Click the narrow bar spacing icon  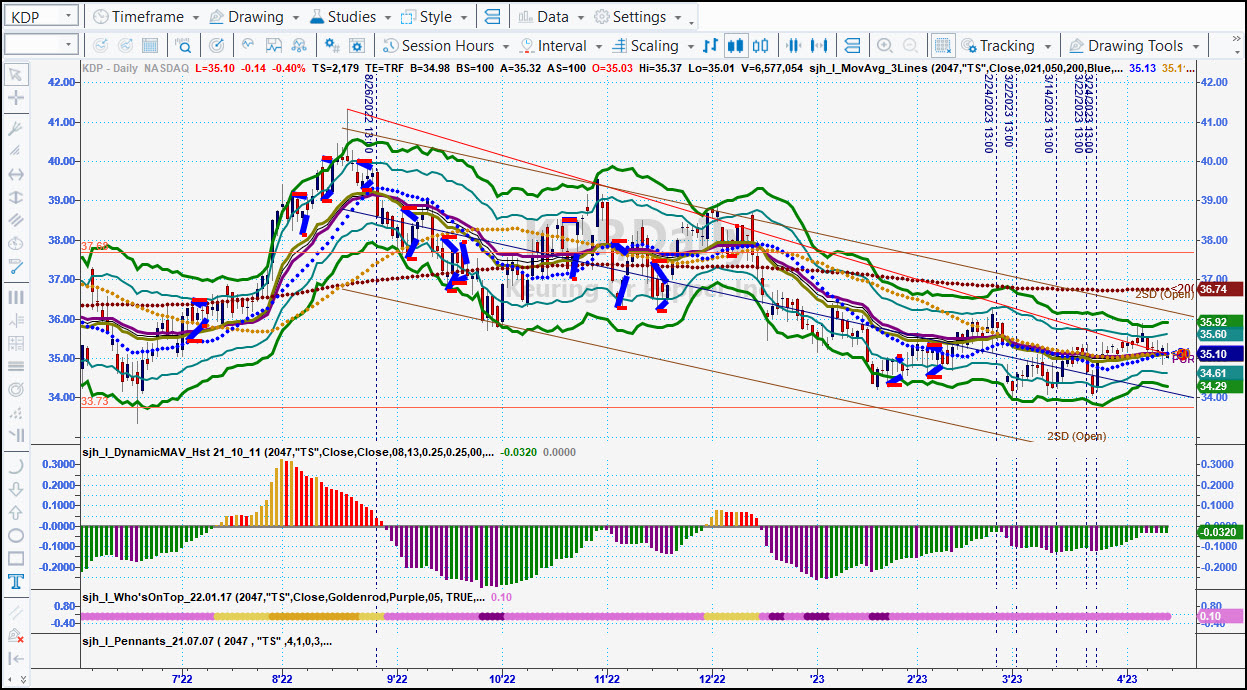pyautogui.click(x=794, y=45)
